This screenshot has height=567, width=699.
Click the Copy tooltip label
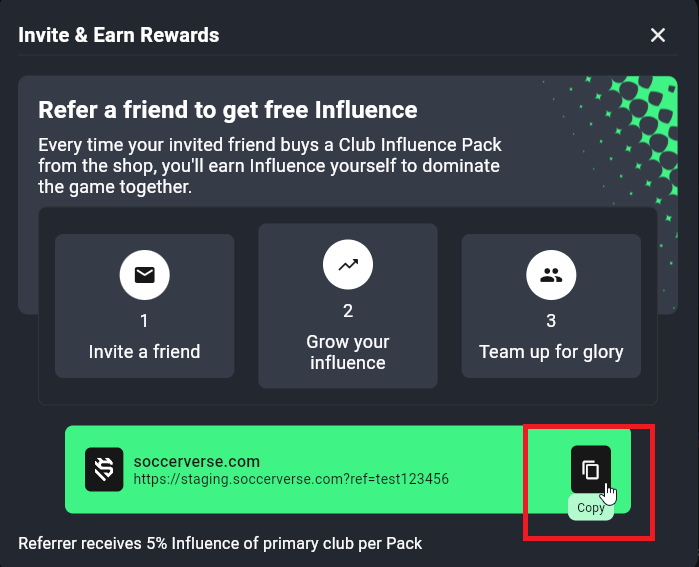point(591,507)
